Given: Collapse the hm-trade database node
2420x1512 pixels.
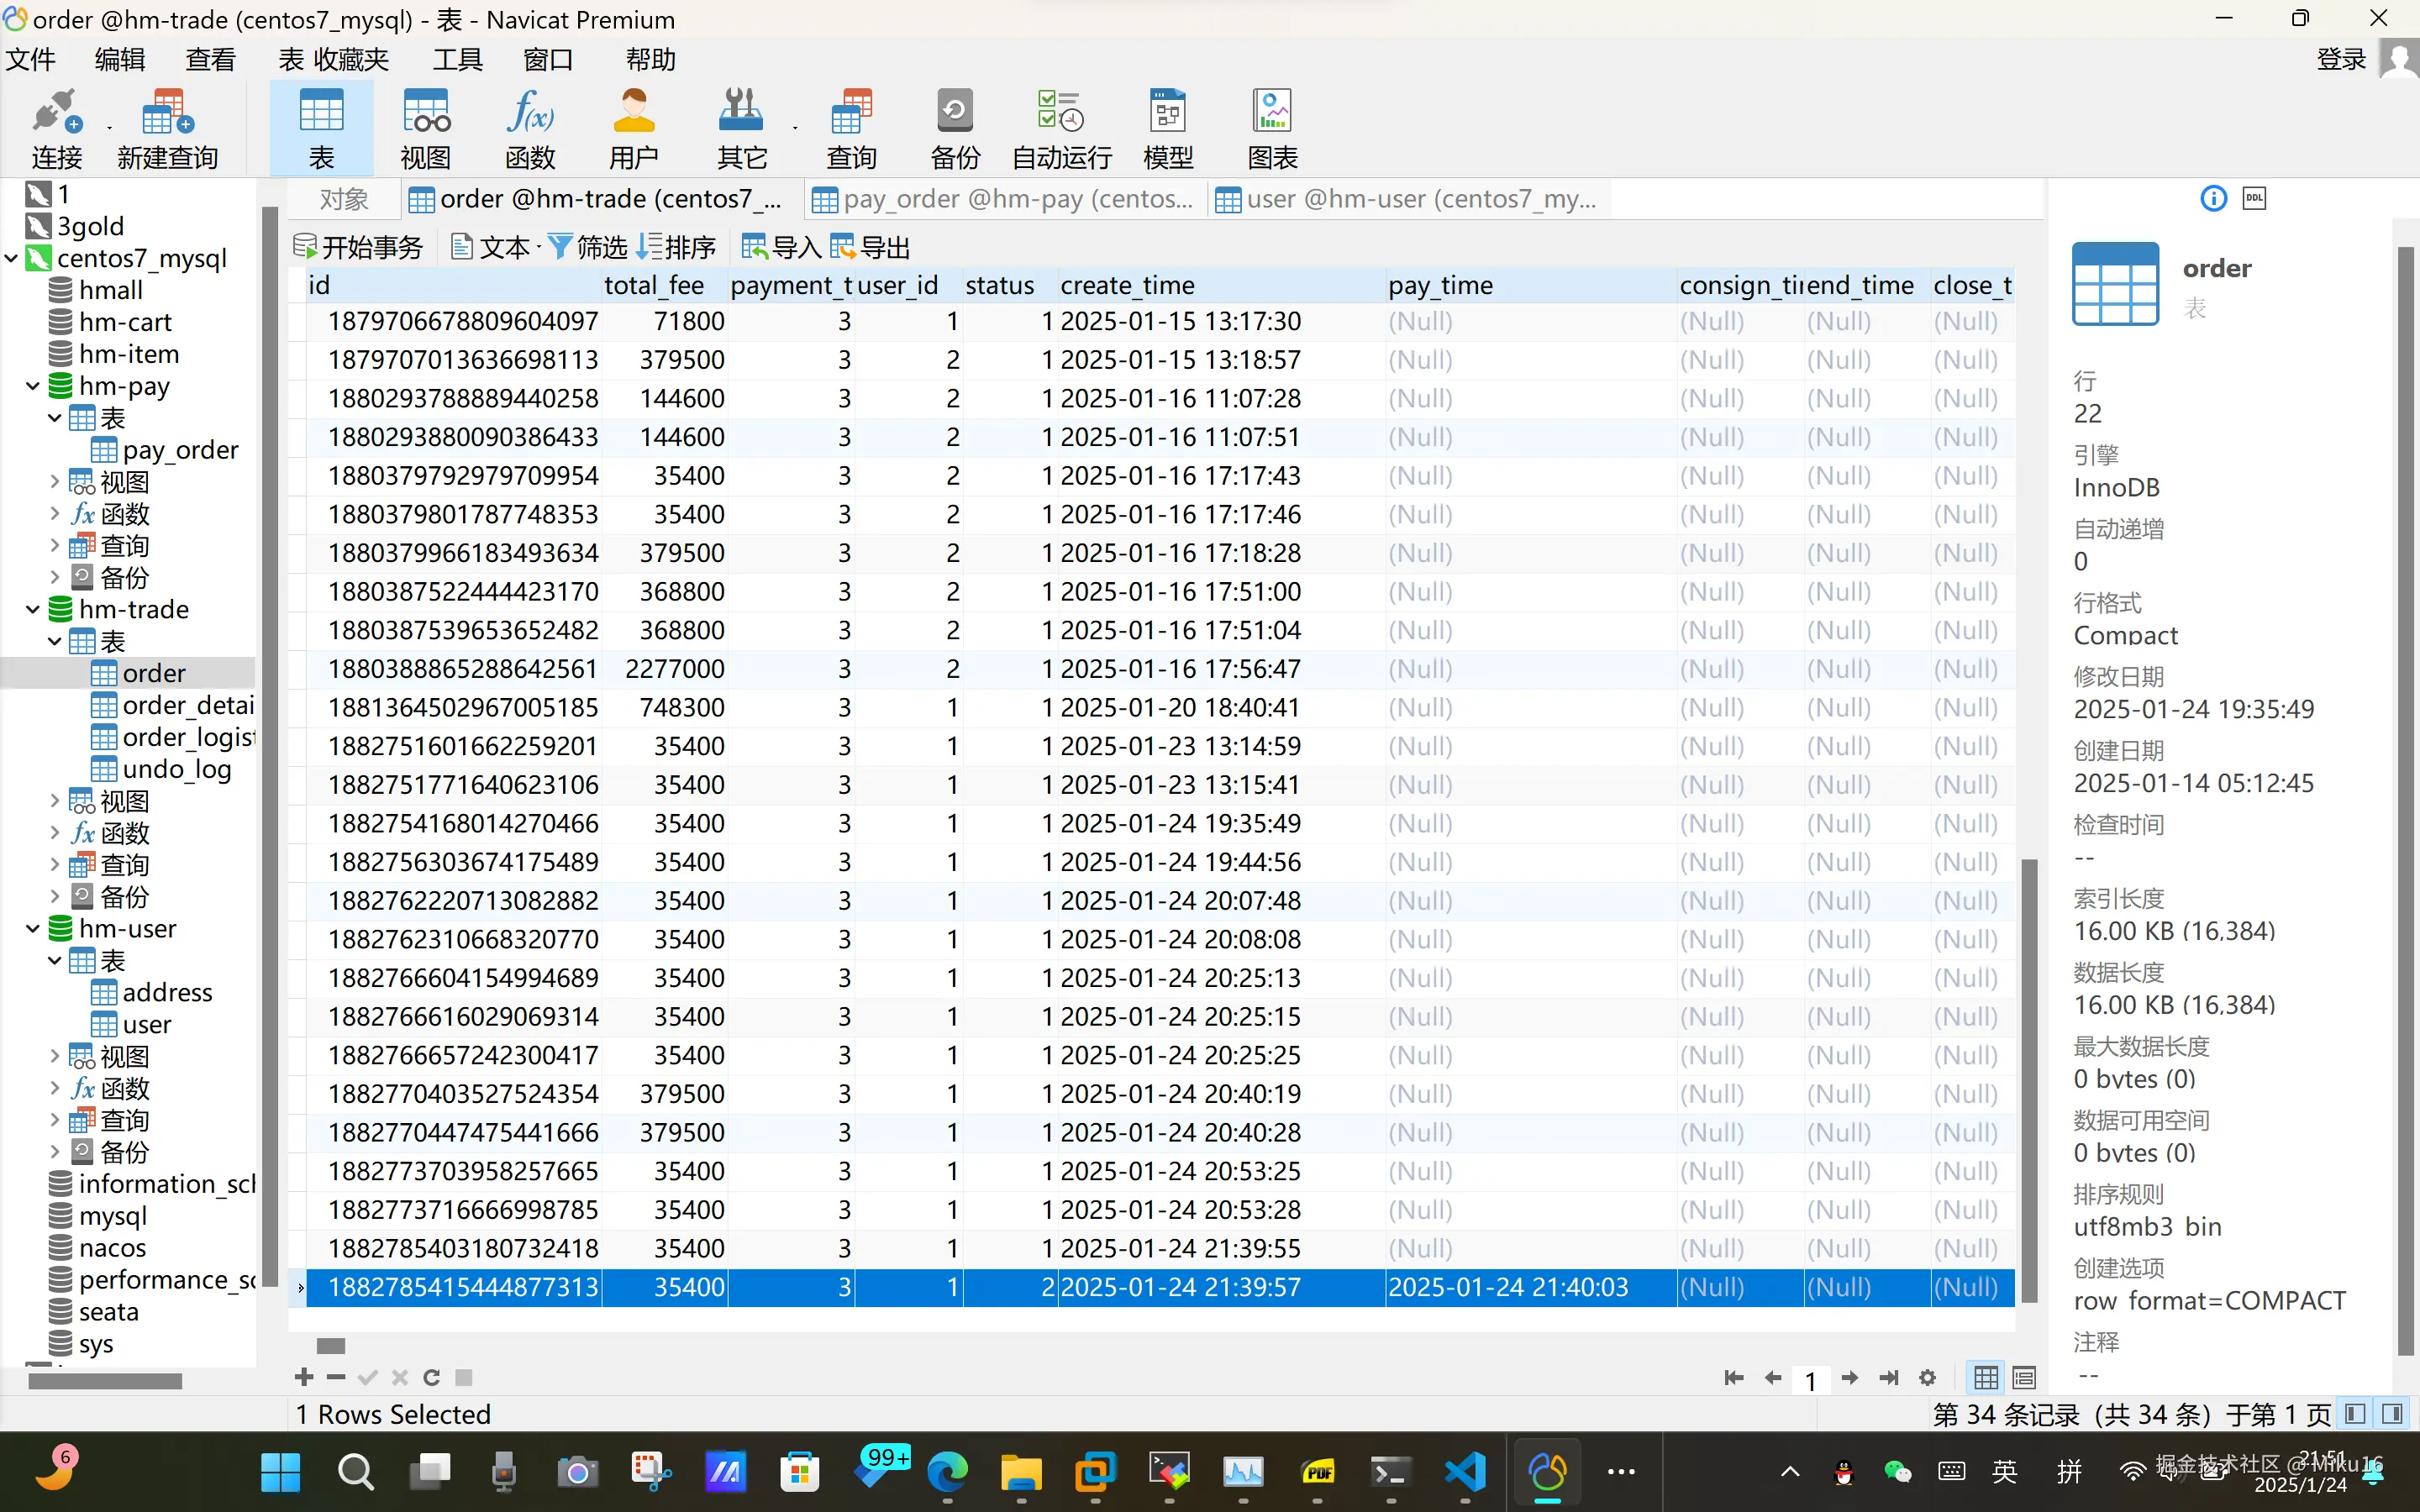Looking at the screenshot, I should click(33, 610).
